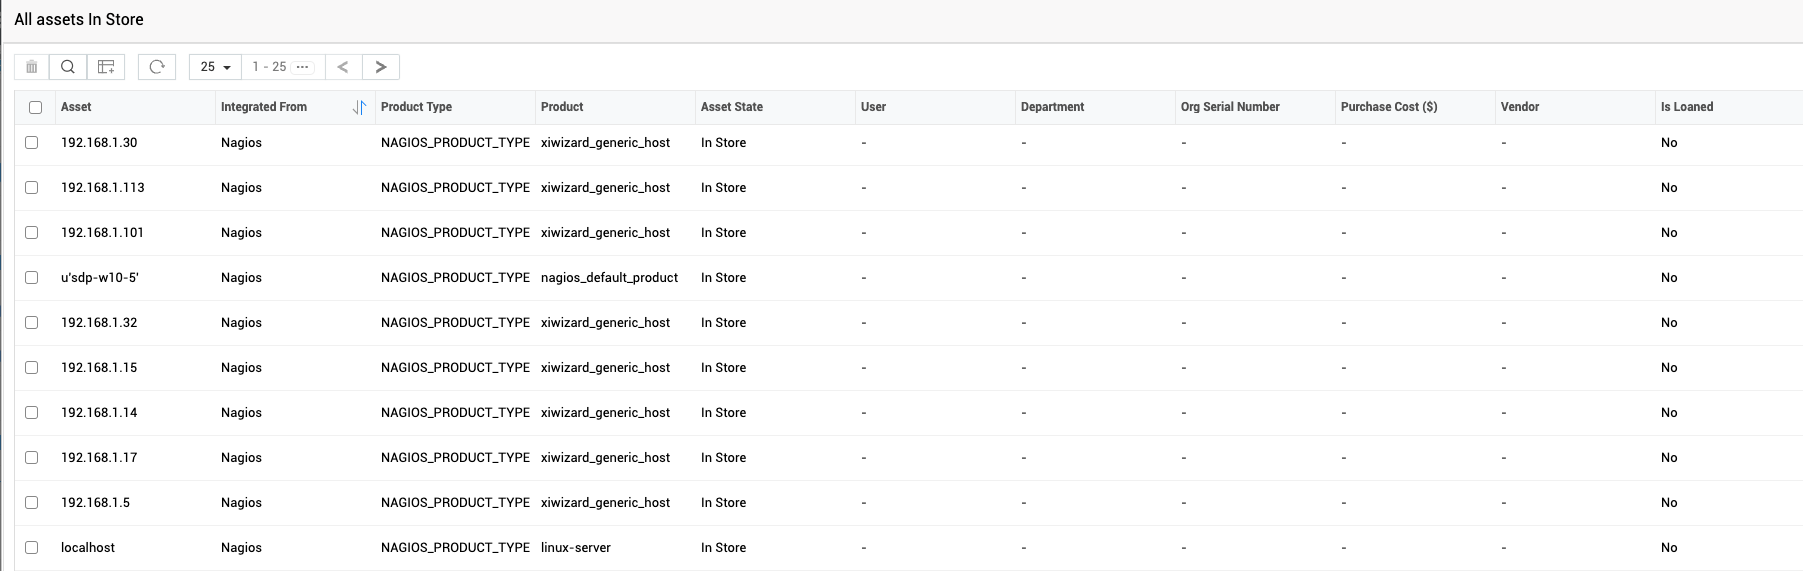The width and height of the screenshot is (1803, 571).
Task: Sort by Product column header
Action: (x=562, y=107)
